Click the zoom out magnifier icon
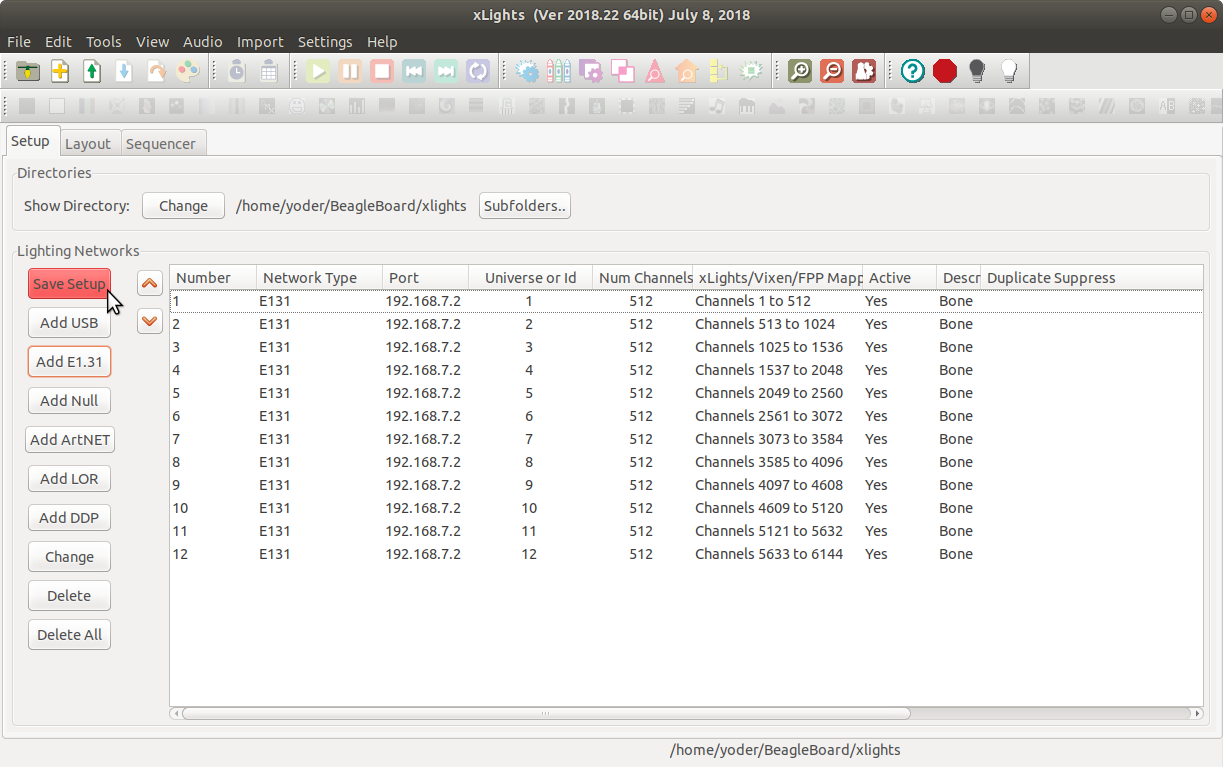The height and width of the screenshot is (767, 1223). [x=831, y=71]
